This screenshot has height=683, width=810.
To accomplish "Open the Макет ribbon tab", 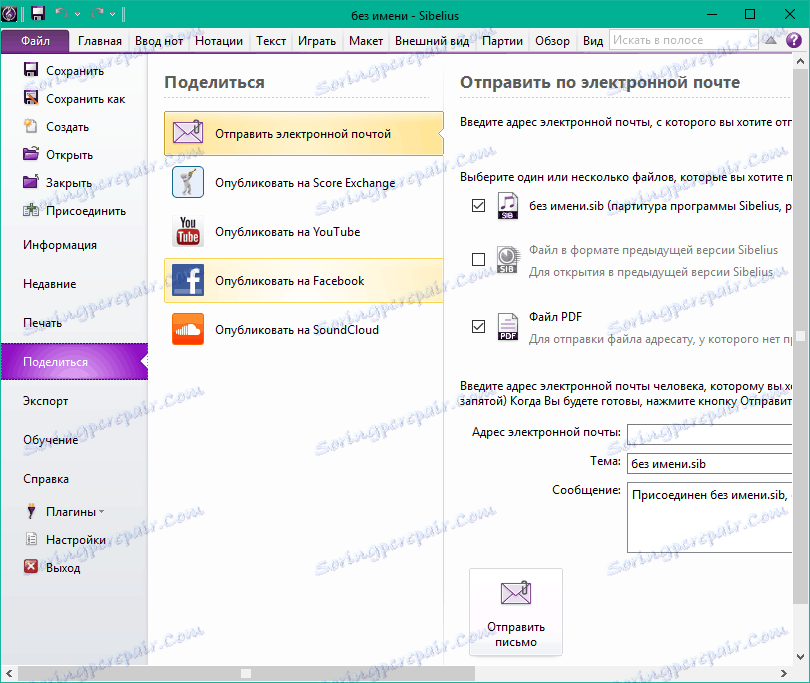I will [366, 41].
